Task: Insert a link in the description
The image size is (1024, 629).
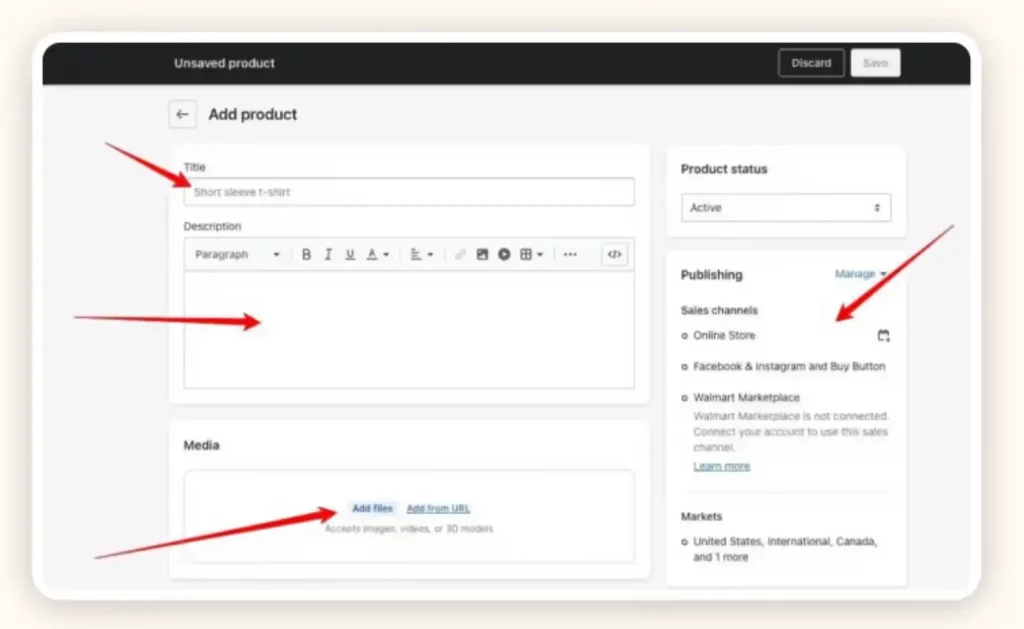Action: (460, 255)
